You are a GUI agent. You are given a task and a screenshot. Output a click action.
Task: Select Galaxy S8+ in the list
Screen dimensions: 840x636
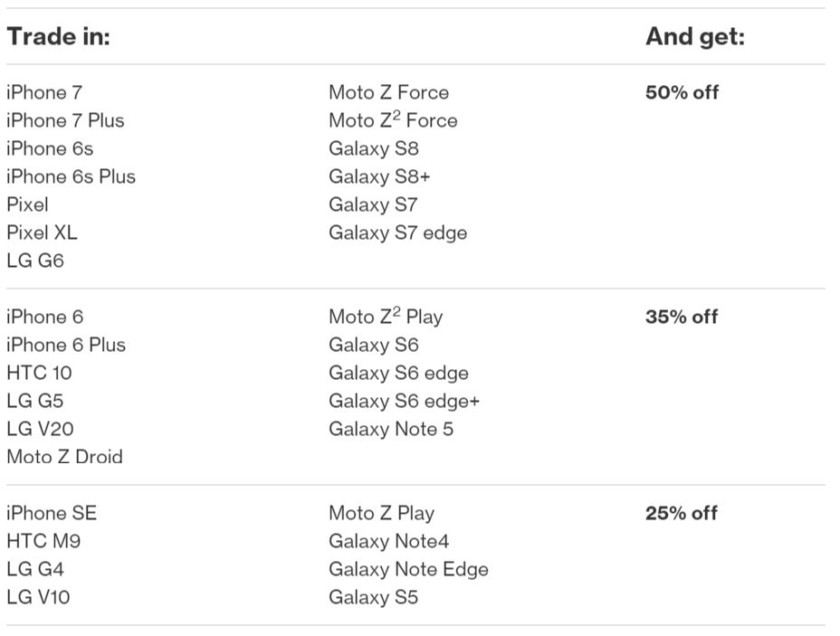[379, 176]
